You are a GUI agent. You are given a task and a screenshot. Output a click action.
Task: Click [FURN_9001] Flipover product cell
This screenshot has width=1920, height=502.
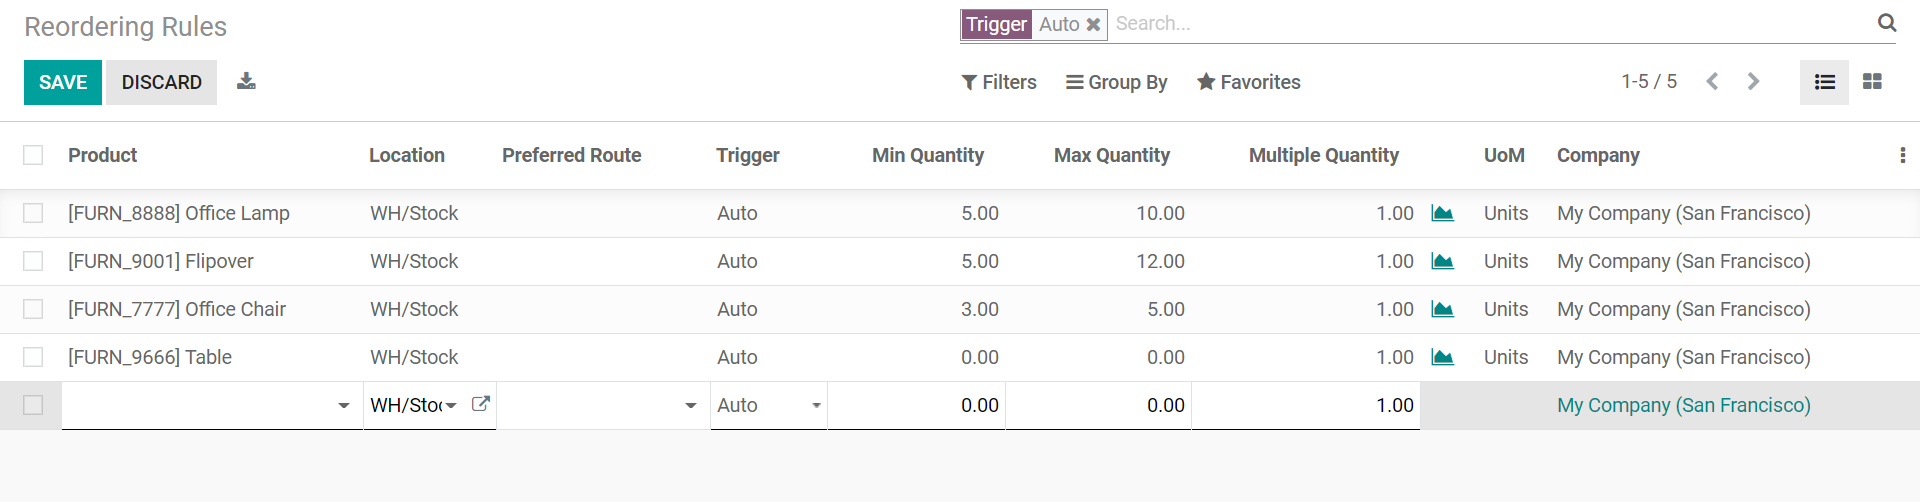pyautogui.click(x=161, y=261)
